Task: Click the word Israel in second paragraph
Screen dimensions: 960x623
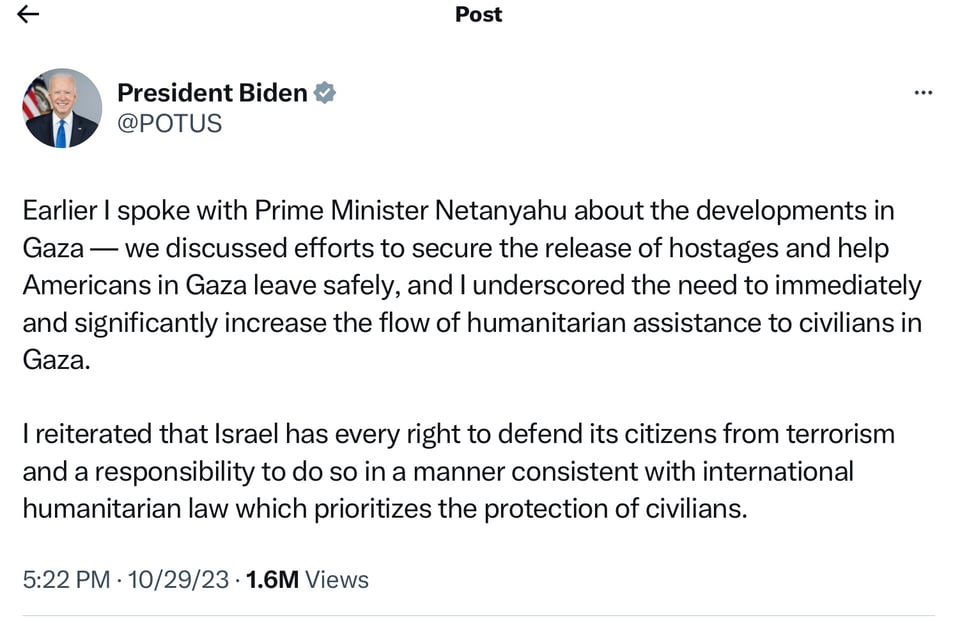Action: 246,434
